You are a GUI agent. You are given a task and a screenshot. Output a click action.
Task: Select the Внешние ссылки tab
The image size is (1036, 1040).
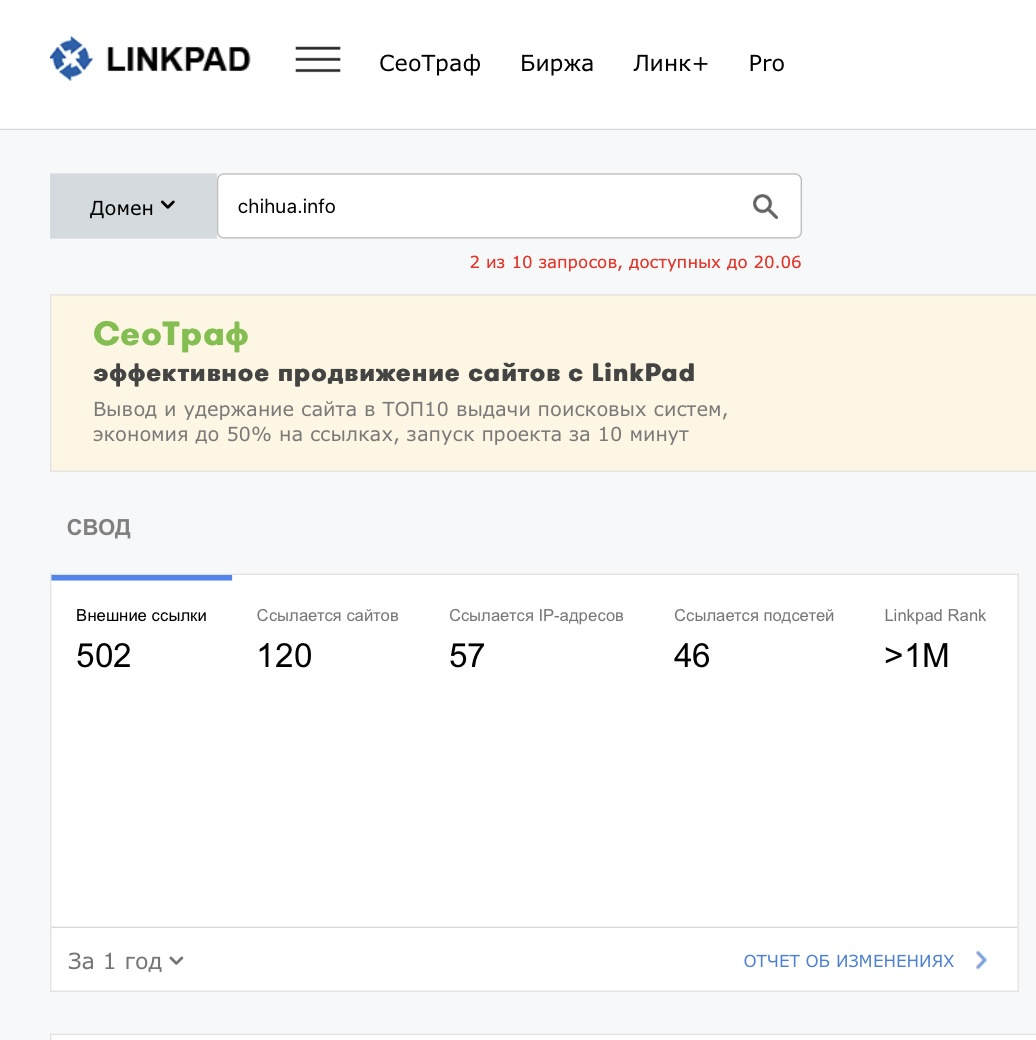(x=141, y=637)
